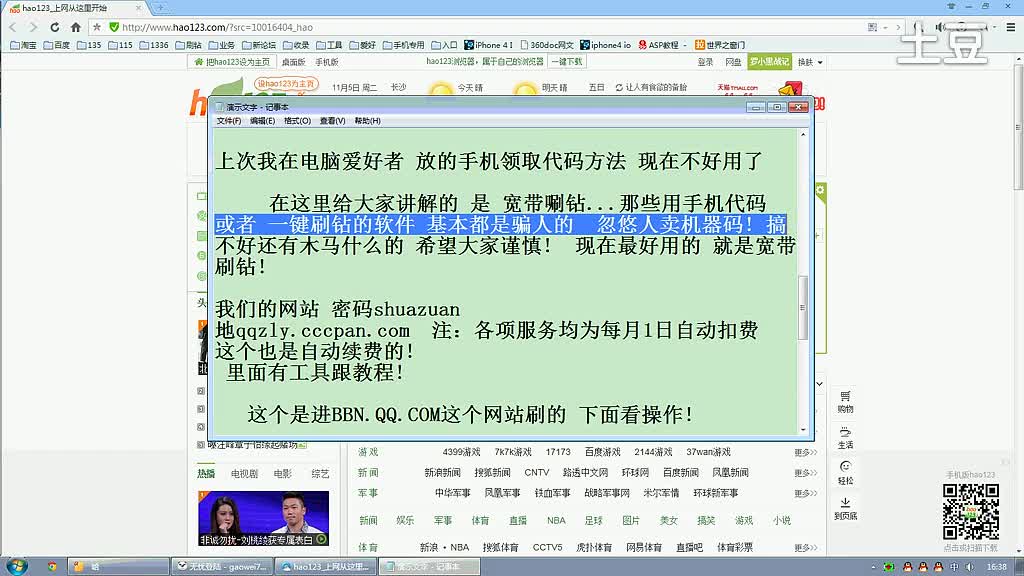Screen dimensions: 1024x576
Task: Switch to 无忧登陆 taskbar window
Action: click(x=223, y=566)
